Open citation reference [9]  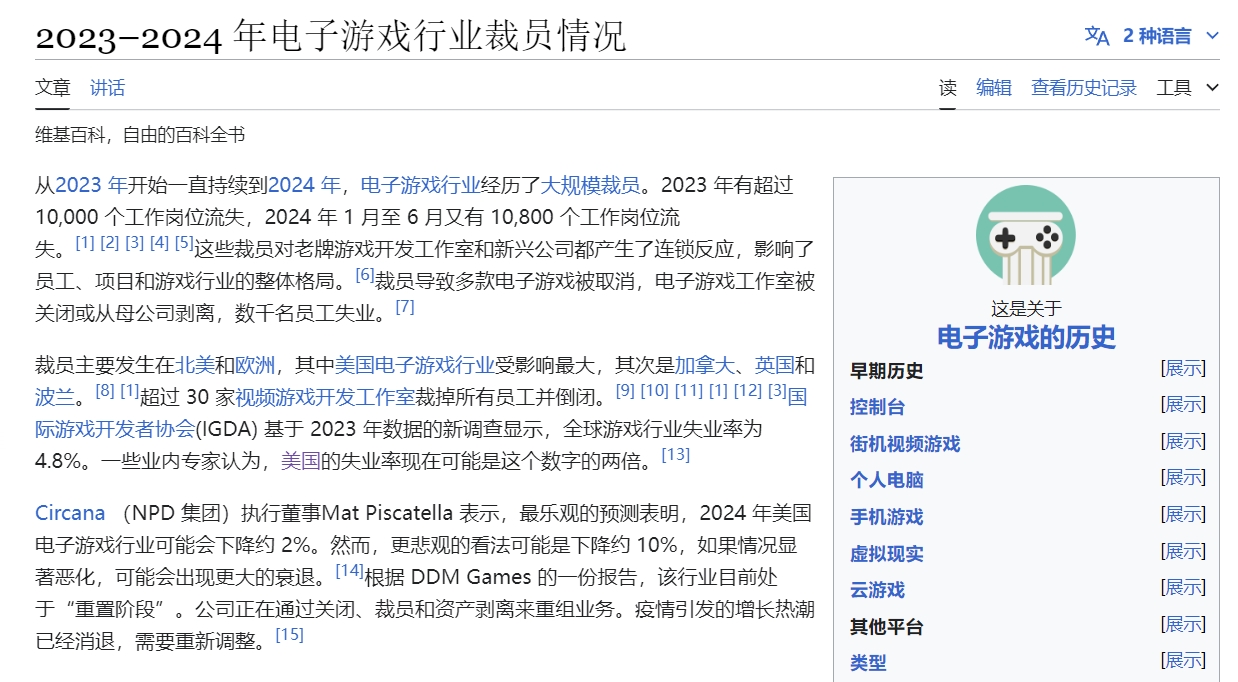tap(625, 391)
